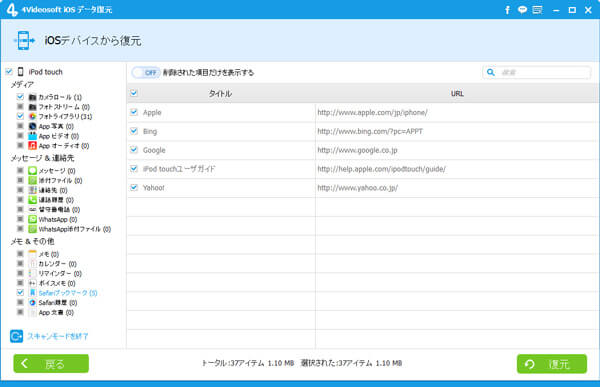Click the WhatsApp icon
Viewport: 600px width, 387px height.
click(x=33, y=219)
